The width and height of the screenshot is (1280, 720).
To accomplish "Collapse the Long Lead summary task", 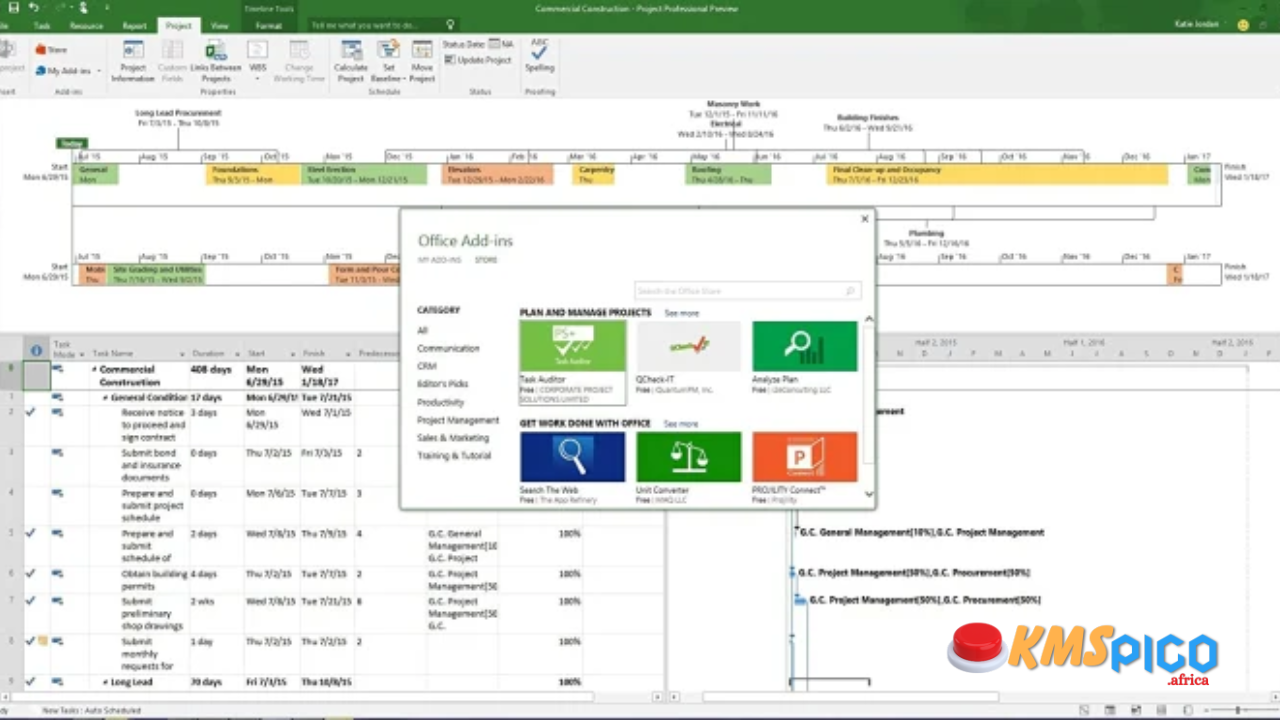I will pyautogui.click(x=104, y=682).
